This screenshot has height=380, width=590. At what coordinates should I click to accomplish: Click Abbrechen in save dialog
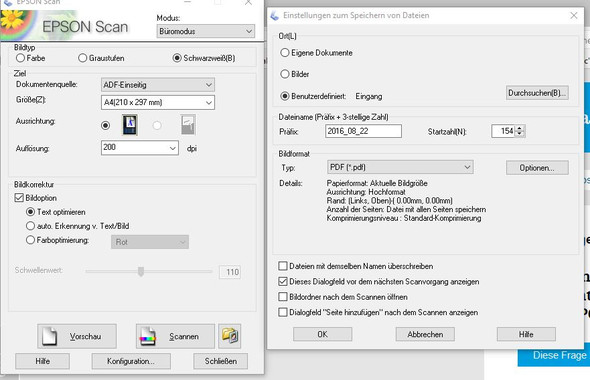point(425,334)
